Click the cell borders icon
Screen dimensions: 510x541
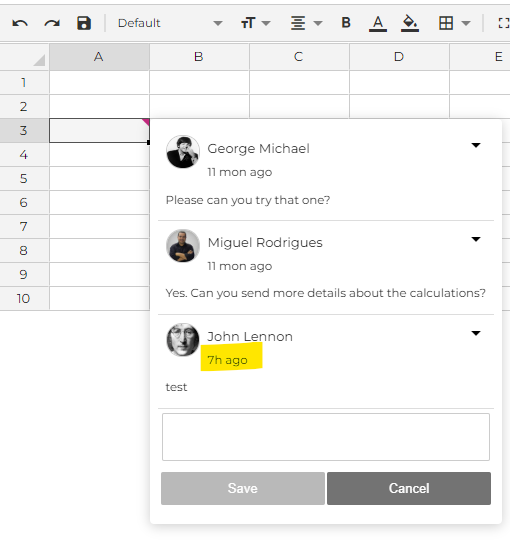[x=446, y=23]
